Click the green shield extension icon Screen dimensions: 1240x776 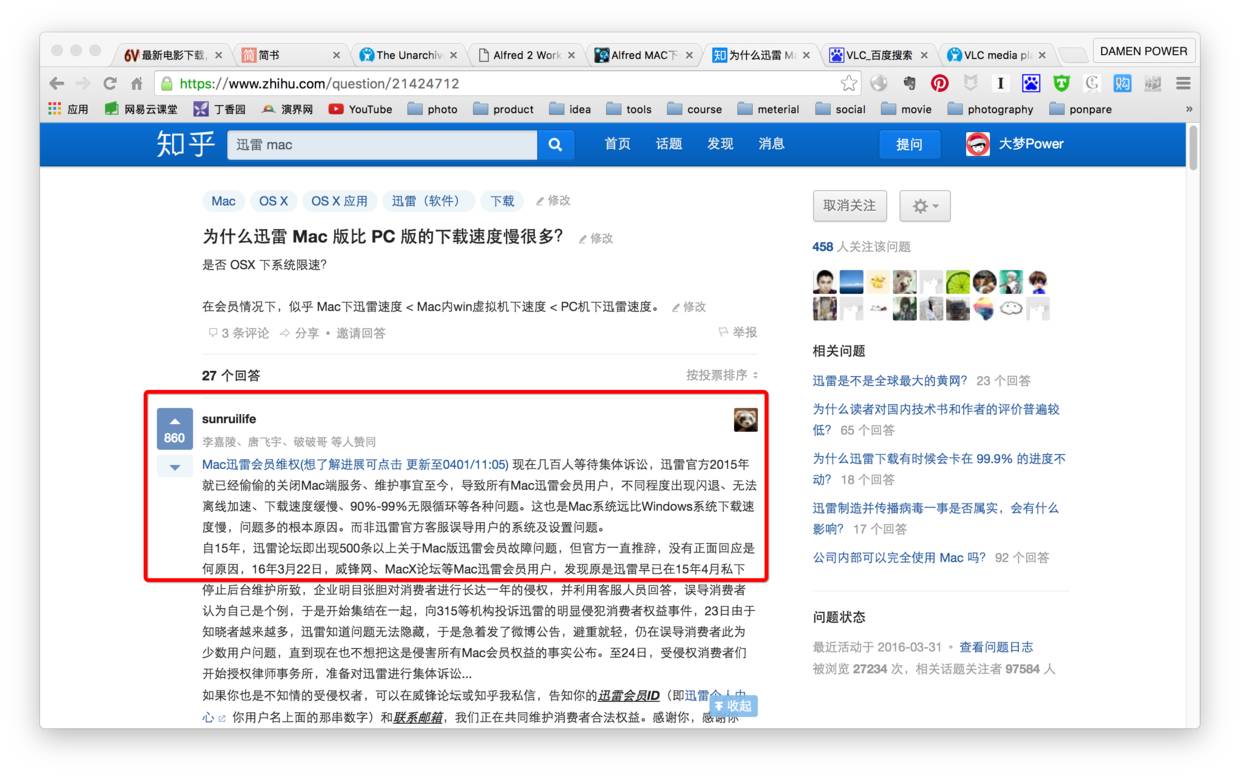click(1061, 83)
